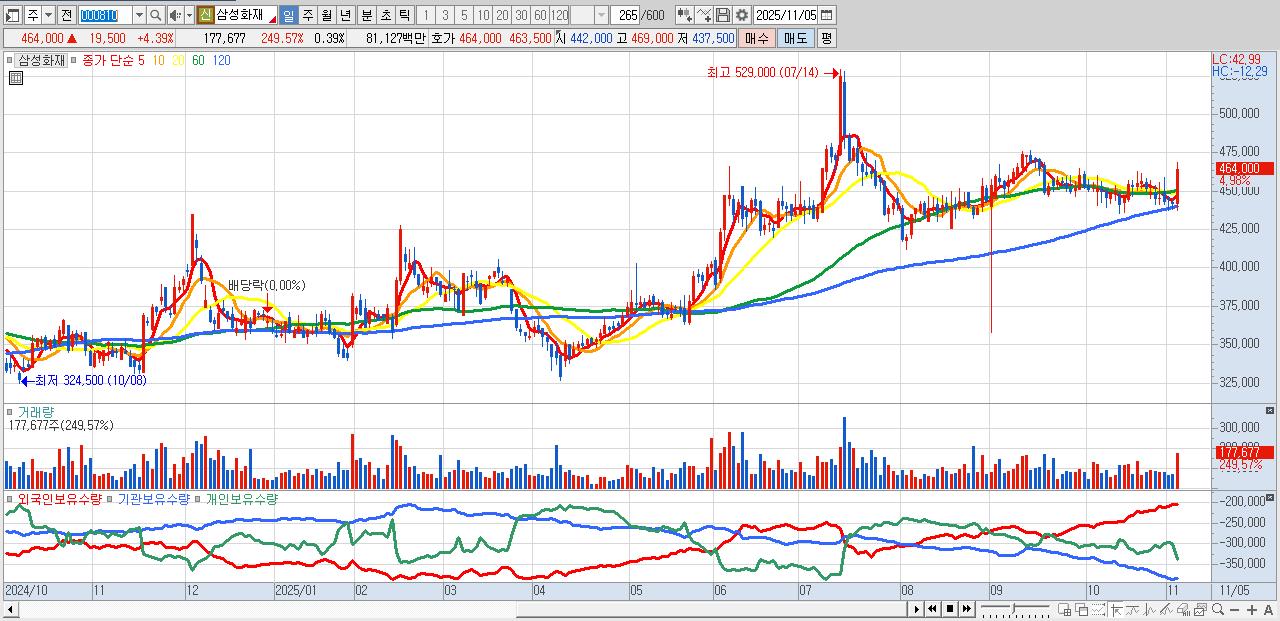This screenshot has width=1280, height=621.
Task: Click the green 신 badge icon
Action: [x=205, y=15]
